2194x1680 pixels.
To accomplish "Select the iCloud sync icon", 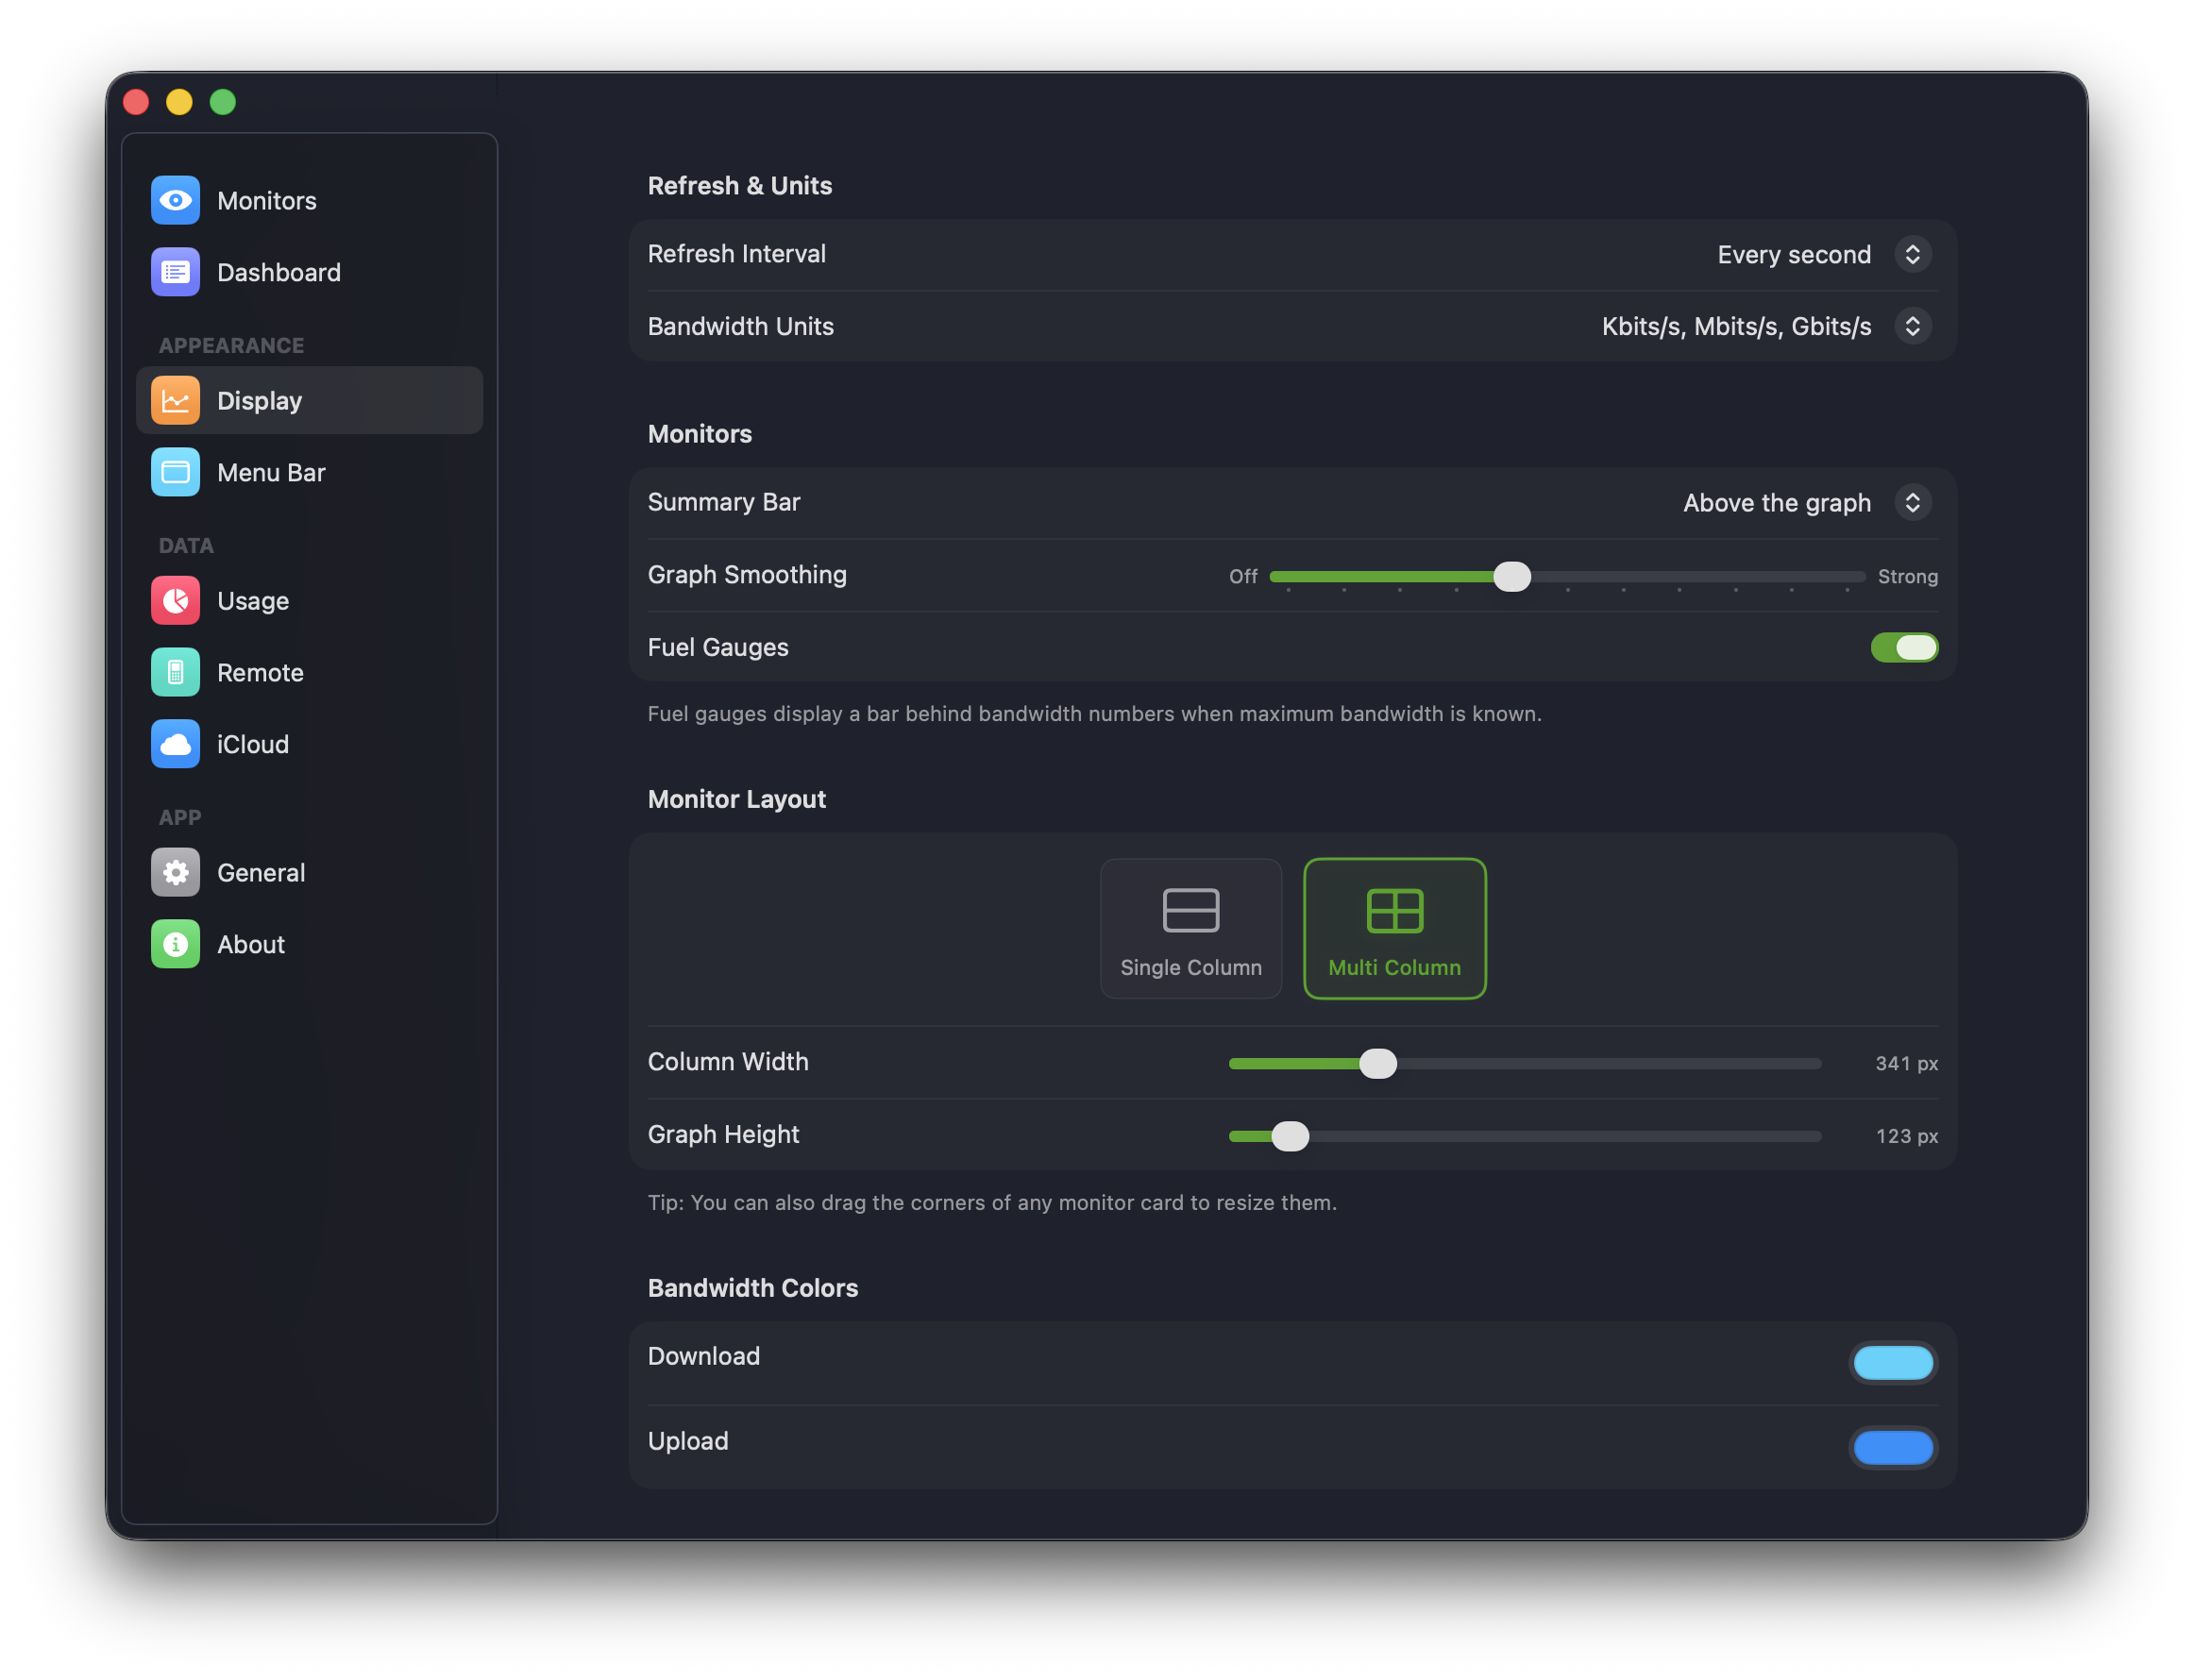I will [175, 744].
